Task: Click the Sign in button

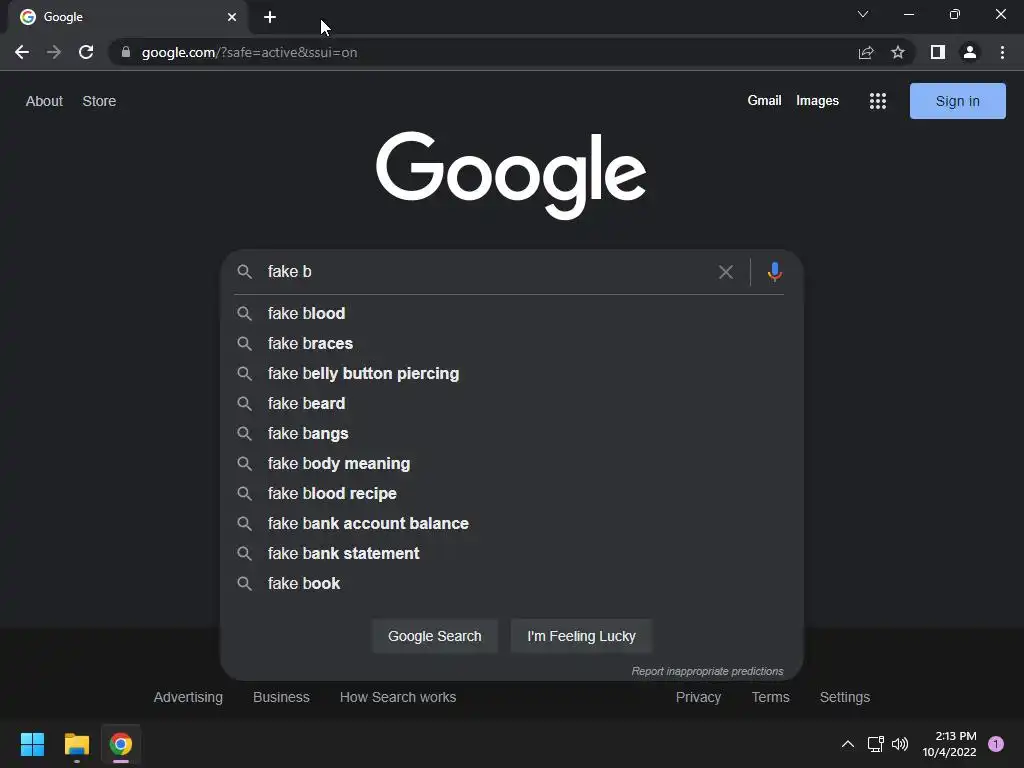Action: click(x=957, y=101)
